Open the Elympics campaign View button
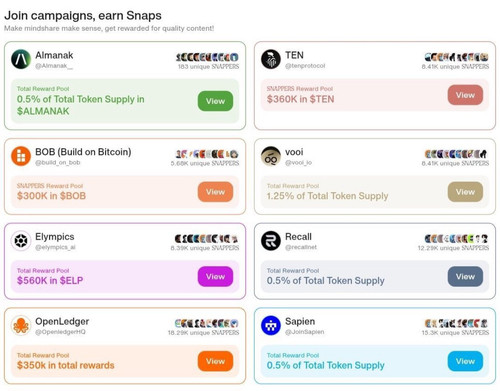Image resolution: width=500 pixels, height=391 pixels. [x=215, y=276]
